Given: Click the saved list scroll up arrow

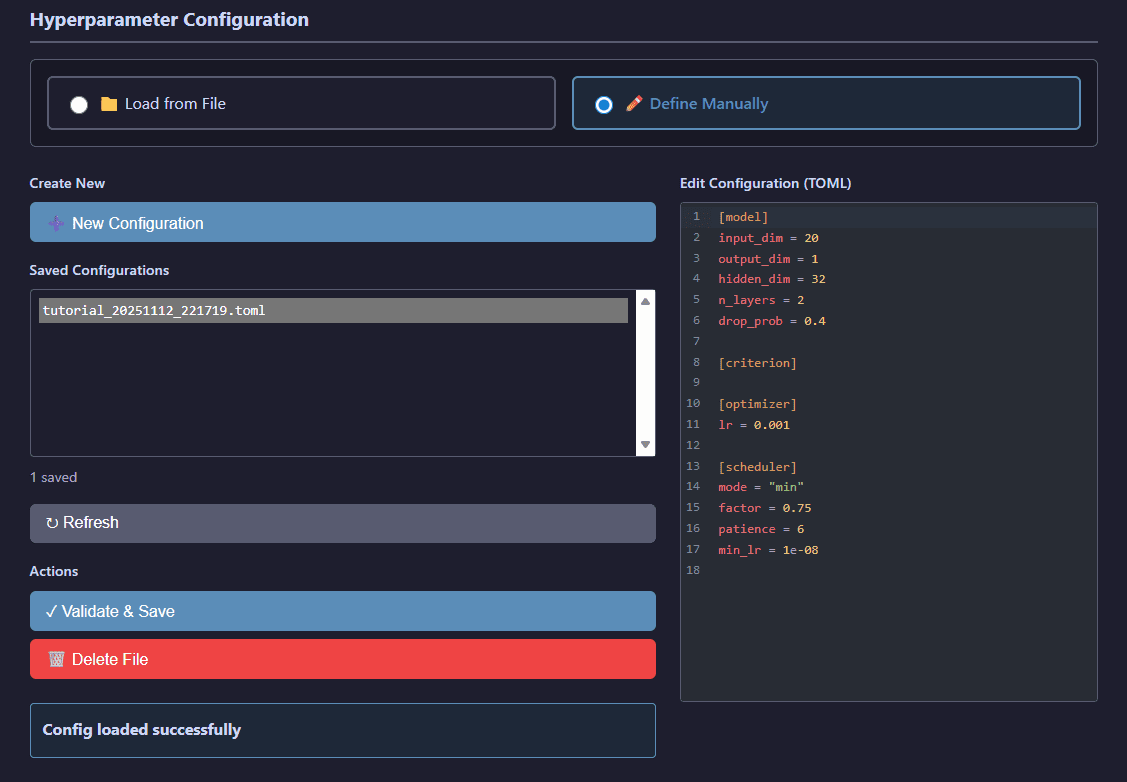Looking at the screenshot, I should click(x=645, y=302).
